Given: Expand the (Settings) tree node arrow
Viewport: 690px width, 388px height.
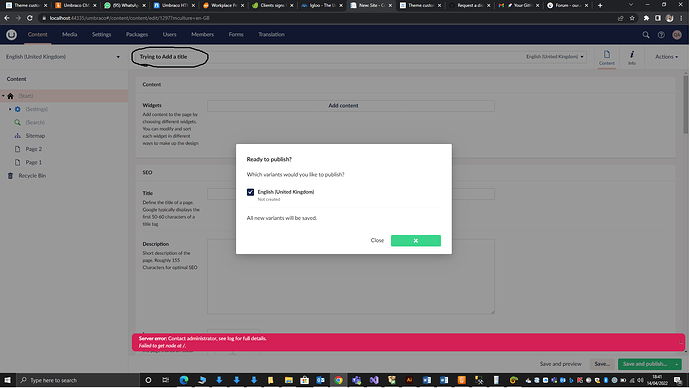Looking at the screenshot, I should 10,109.
